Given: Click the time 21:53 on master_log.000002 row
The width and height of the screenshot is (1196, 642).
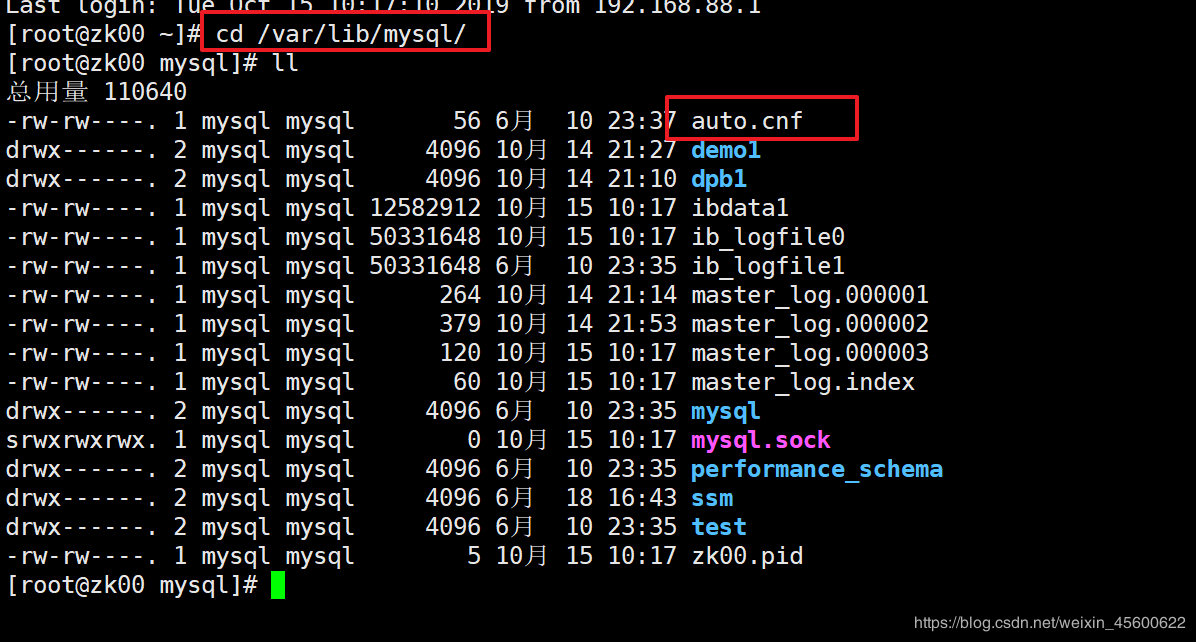Looking at the screenshot, I should pyautogui.click(x=641, y=323).
